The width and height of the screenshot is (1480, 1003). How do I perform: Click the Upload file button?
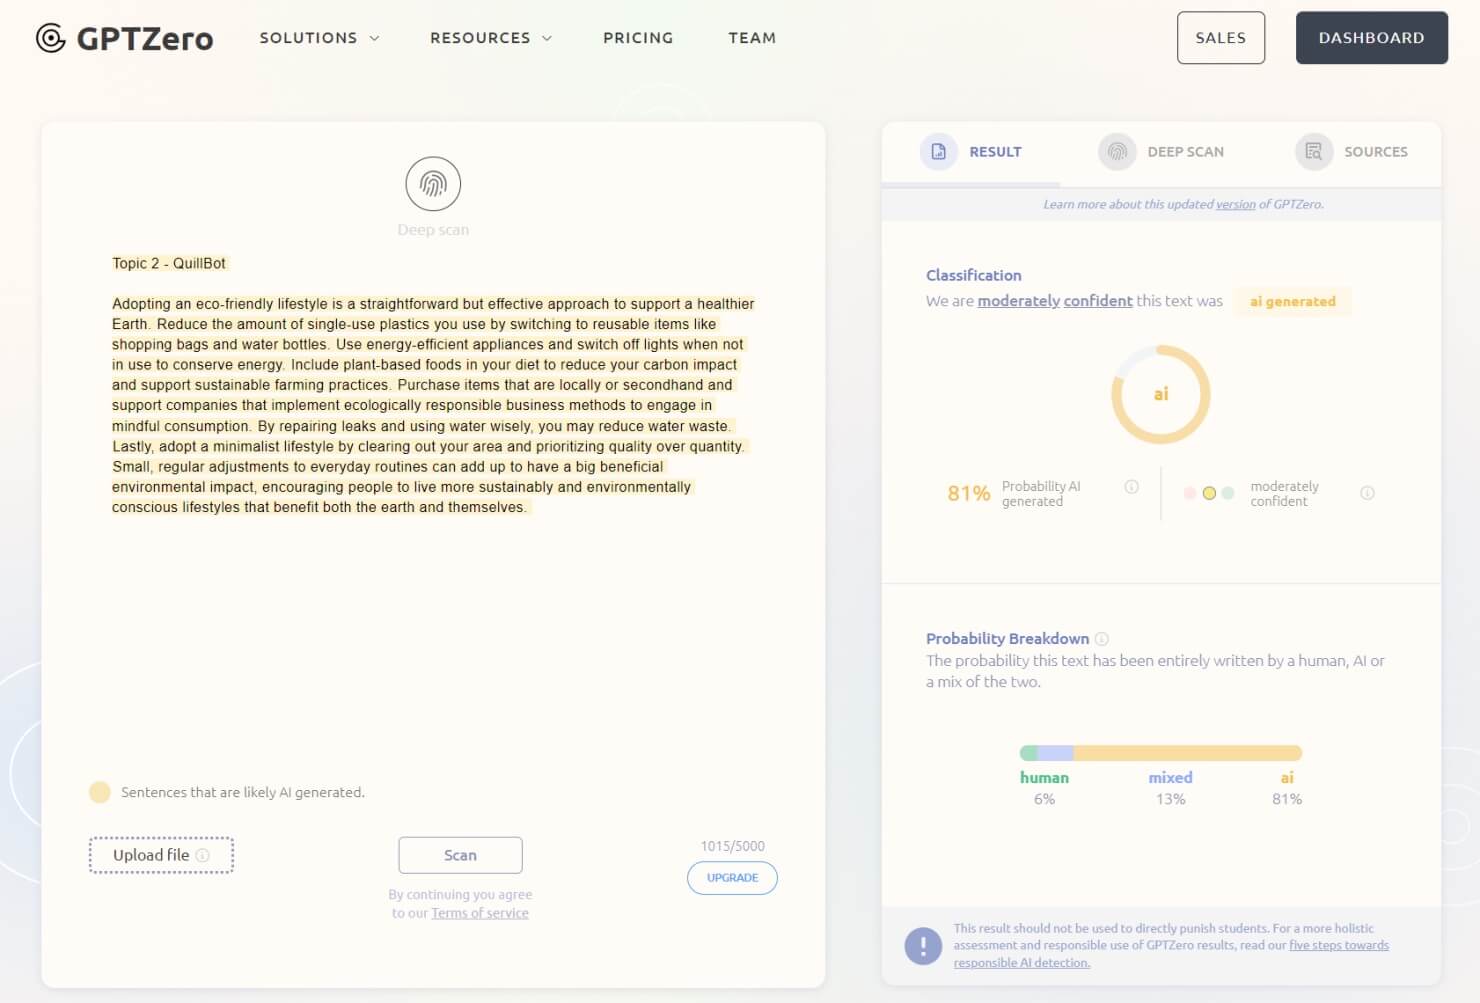click(x=161, y=856)
